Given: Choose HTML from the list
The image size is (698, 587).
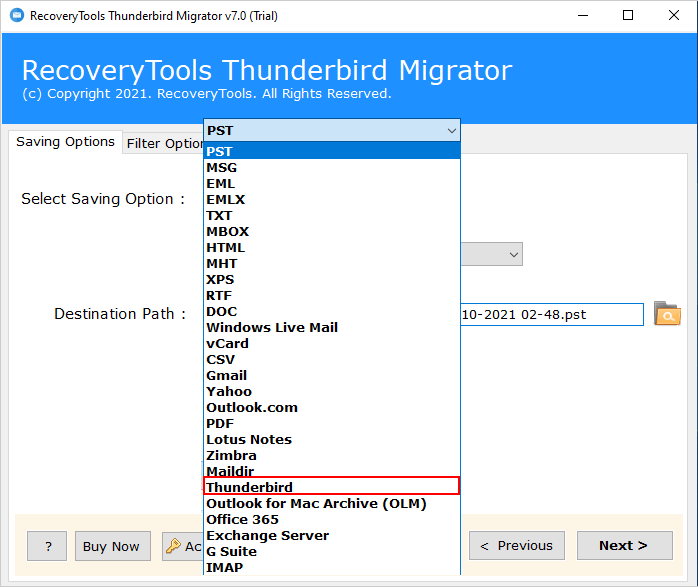Looking at the screenshot, I should coord(332,247).
